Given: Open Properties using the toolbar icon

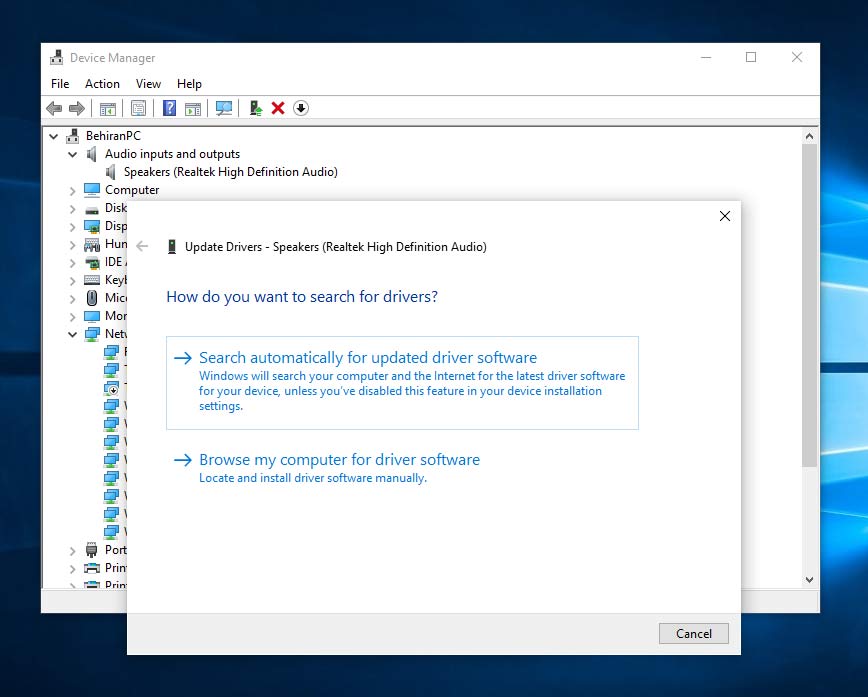Looking at the screenshot, I should (139, 108).
